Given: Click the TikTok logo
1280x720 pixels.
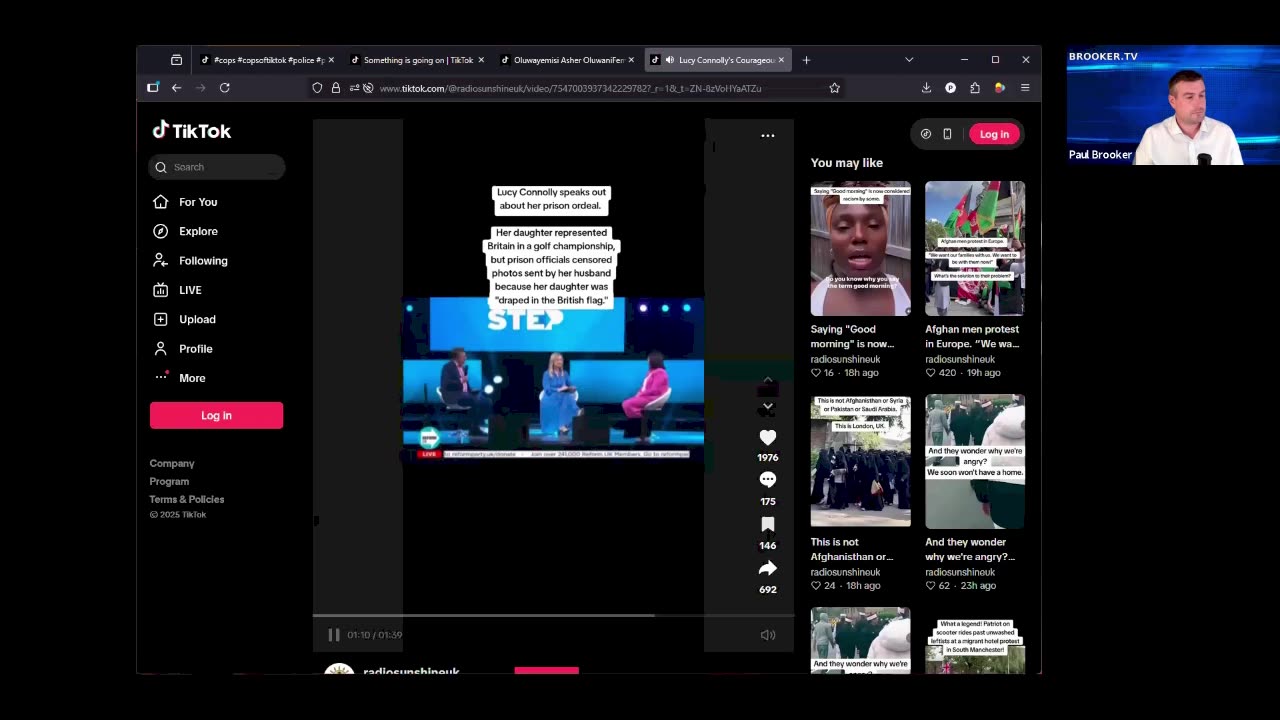Looking at the screenshot, I should tap(191, 131).
